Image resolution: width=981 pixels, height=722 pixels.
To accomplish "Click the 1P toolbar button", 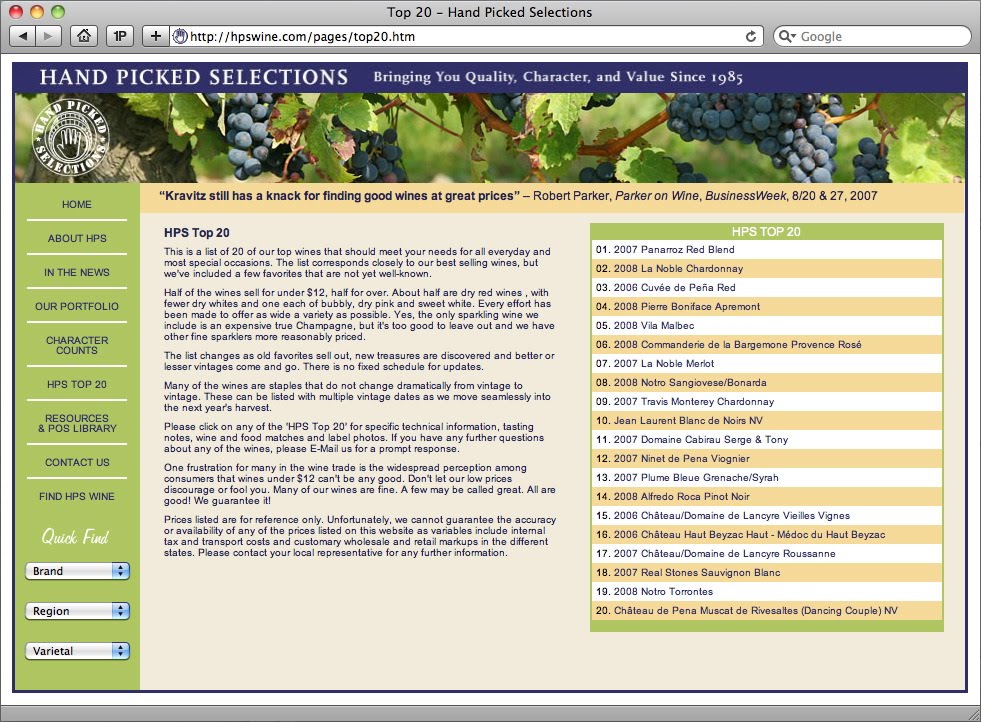I will tap(119, 36).
